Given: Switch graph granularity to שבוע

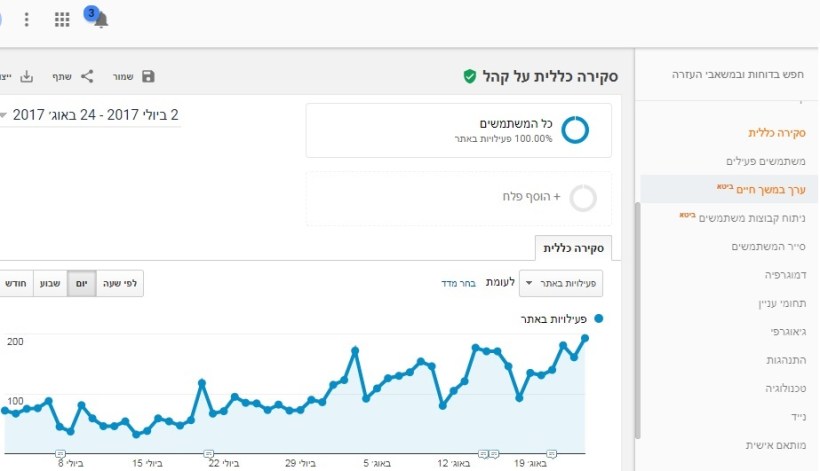Looking at the screenshot, I should coord(50,284).
